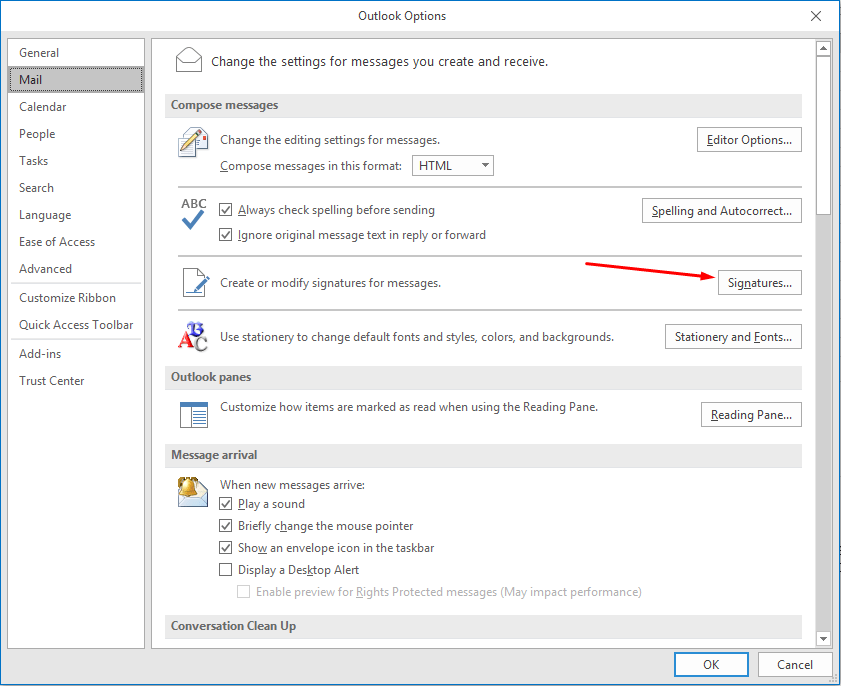The image size is (841, 686).
Task: Open Reading Pane settings
Action: [751, 415]
